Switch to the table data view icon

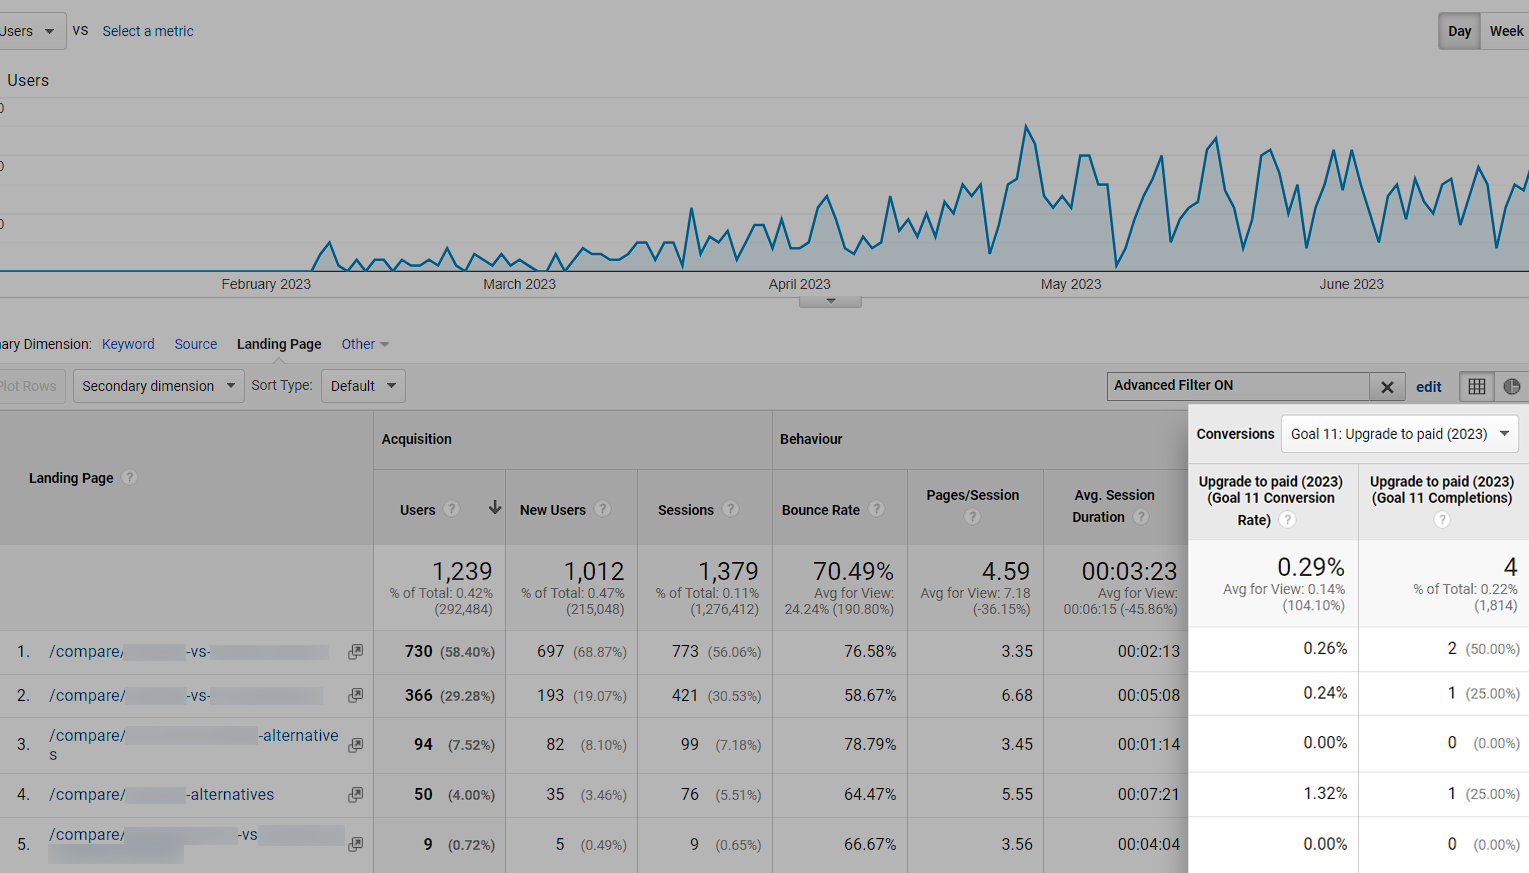(x=1477, y=387)
